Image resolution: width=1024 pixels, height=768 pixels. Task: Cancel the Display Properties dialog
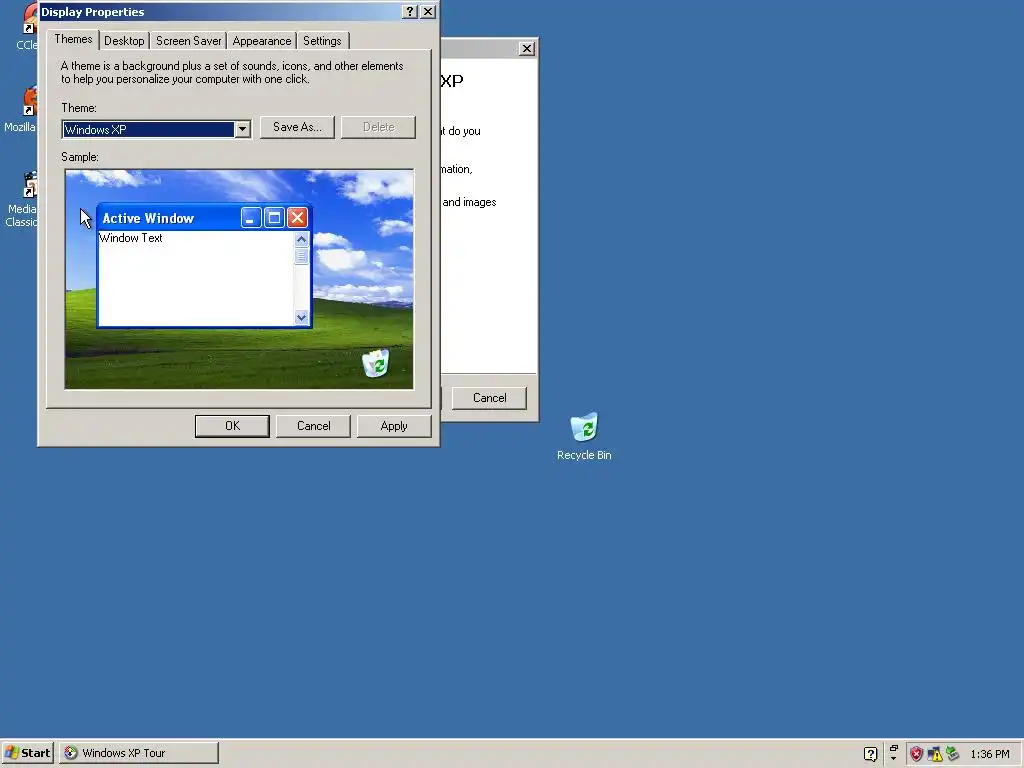[x=313, y=426]
